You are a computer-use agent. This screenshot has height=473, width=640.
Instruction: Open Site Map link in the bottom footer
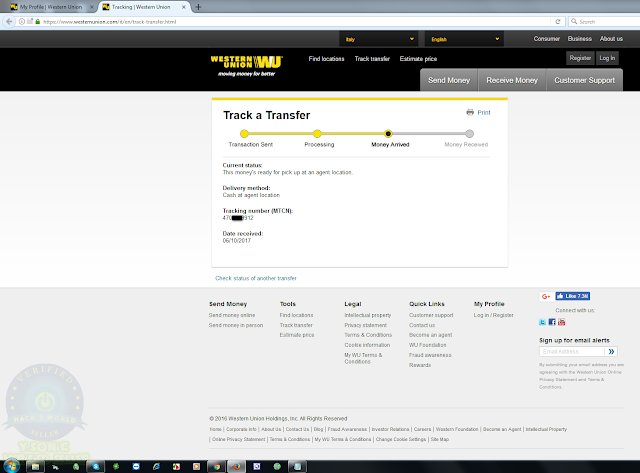[440, 440]
